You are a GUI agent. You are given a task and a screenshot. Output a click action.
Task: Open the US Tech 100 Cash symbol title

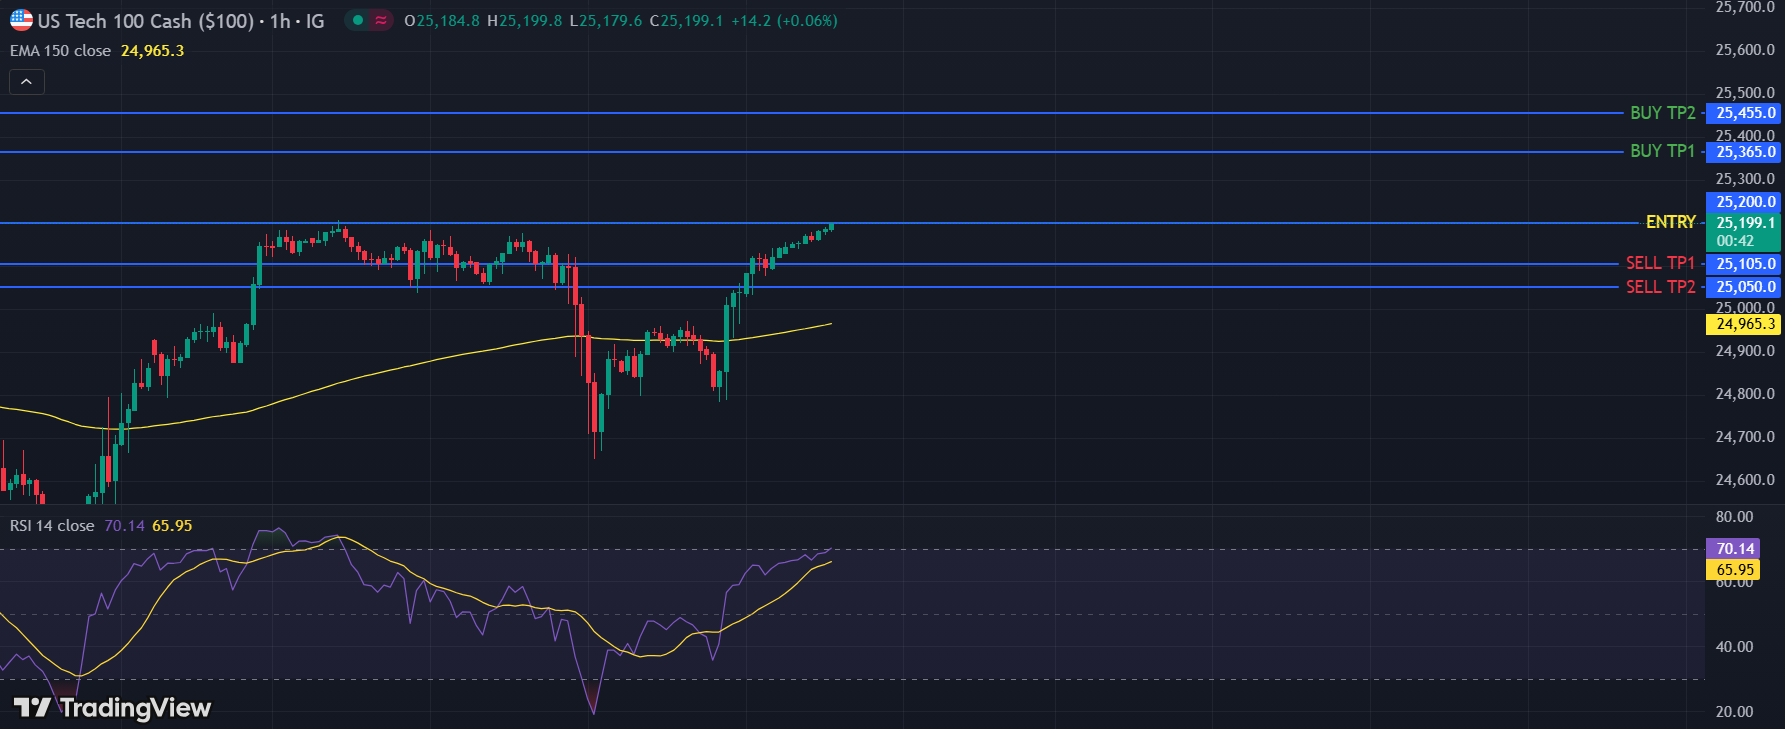click(145, 21)
